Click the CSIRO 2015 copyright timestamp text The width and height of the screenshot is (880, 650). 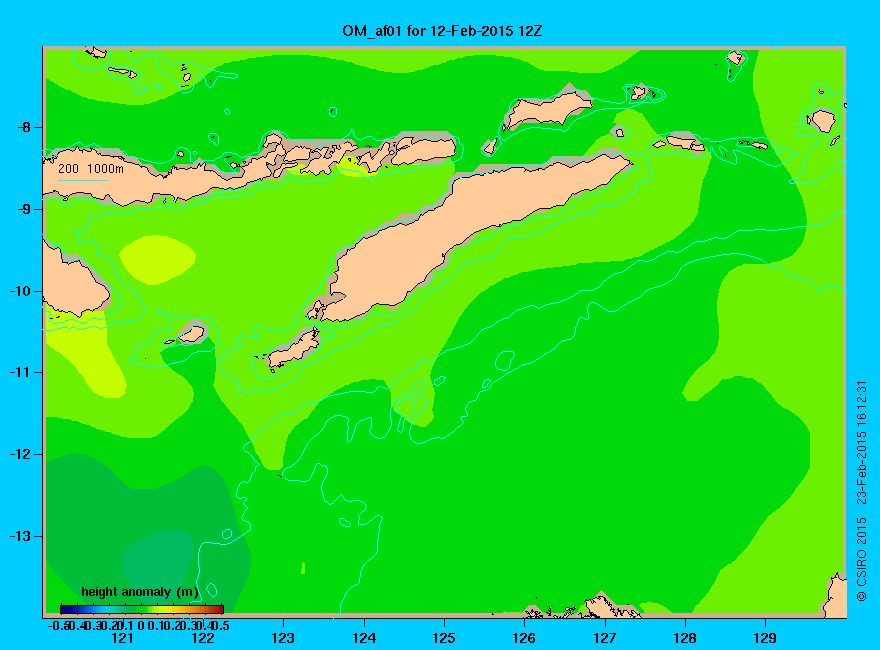click(x=862, y=491)
